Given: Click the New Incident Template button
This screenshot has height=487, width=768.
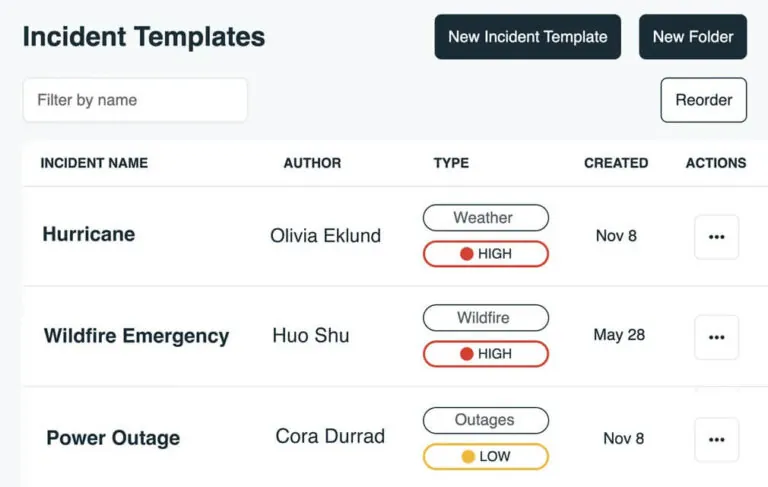Looking at the screenshot, I should pos(527,37).
